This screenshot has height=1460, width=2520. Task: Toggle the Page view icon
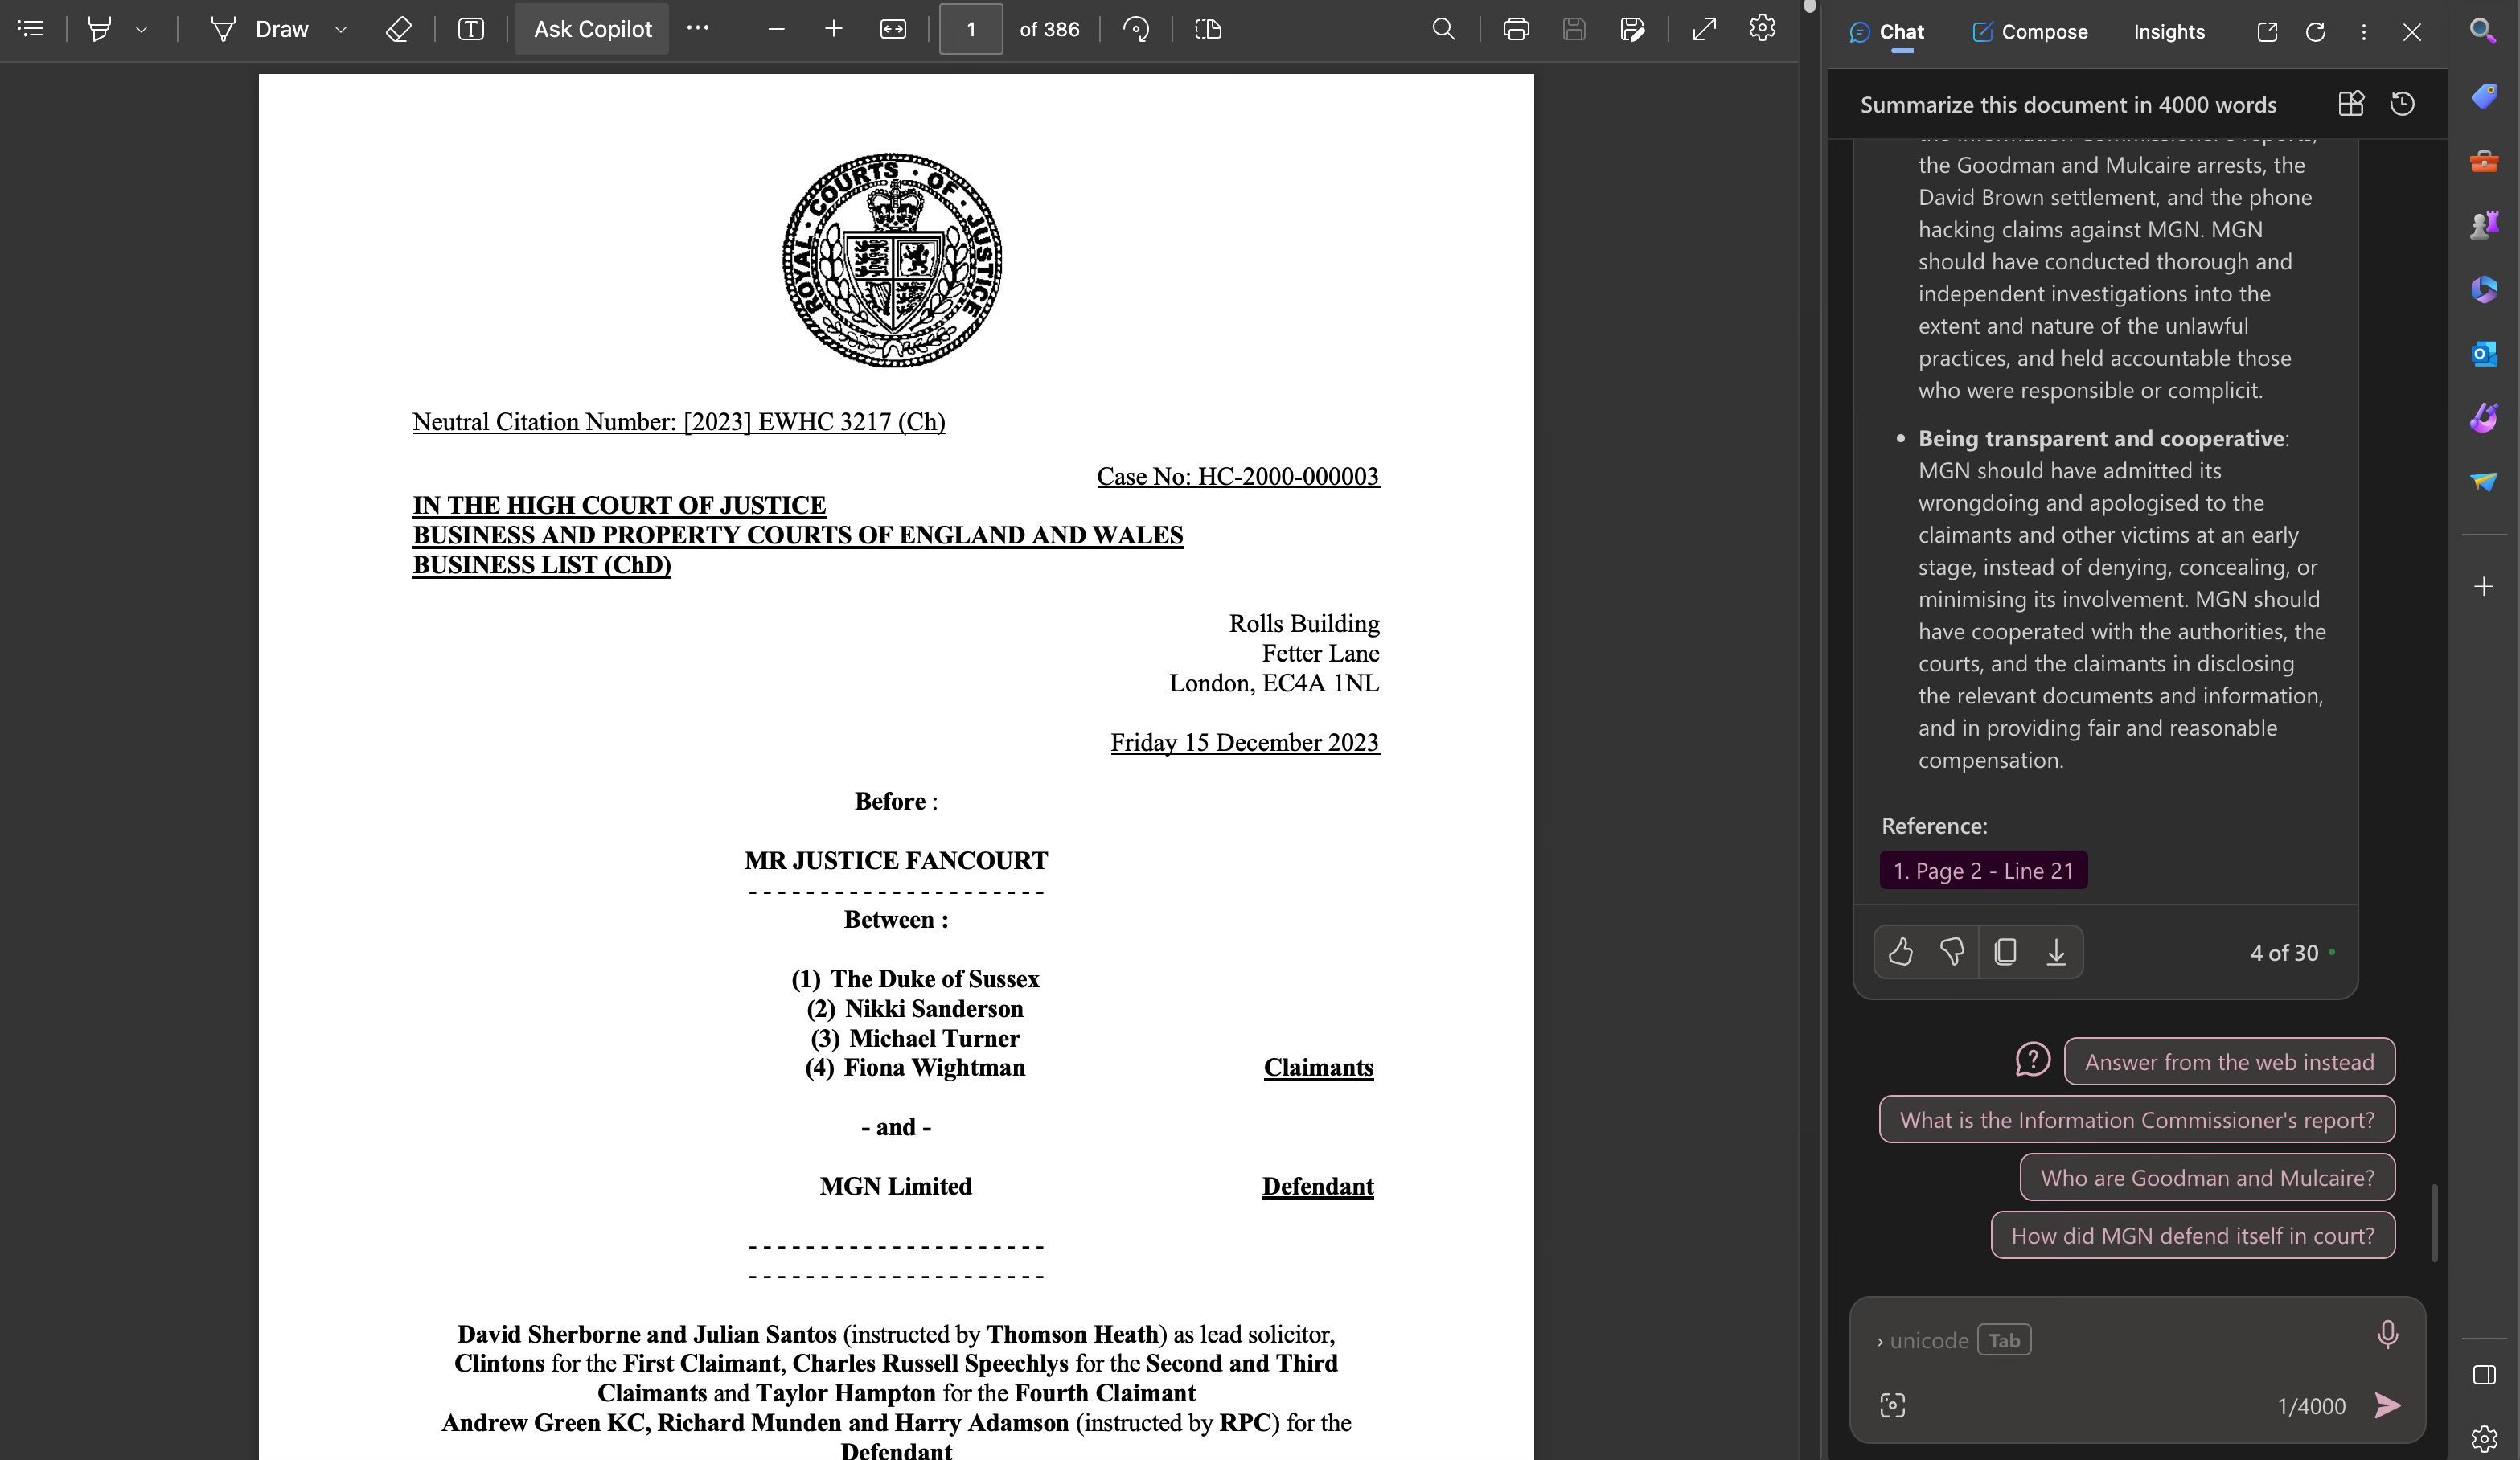tap(1208, 29)
